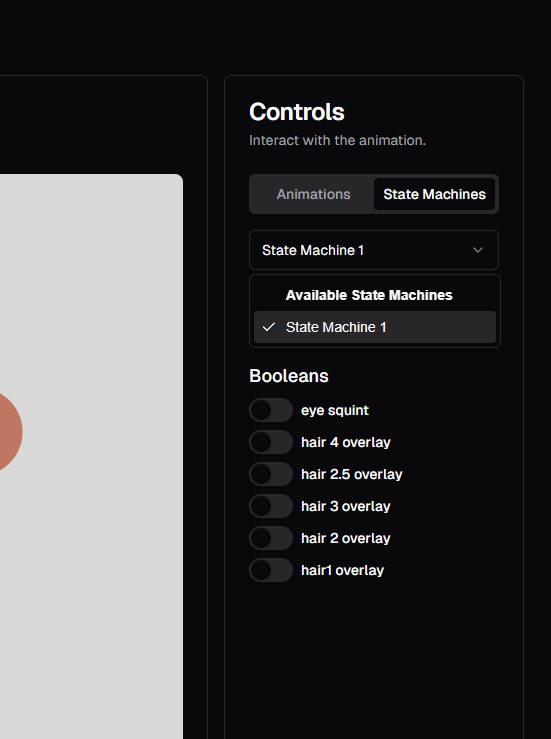The height and width of the screenshot is (739, 551).
Task: Click the "hair1 overlay" label text
Action: 343,571
